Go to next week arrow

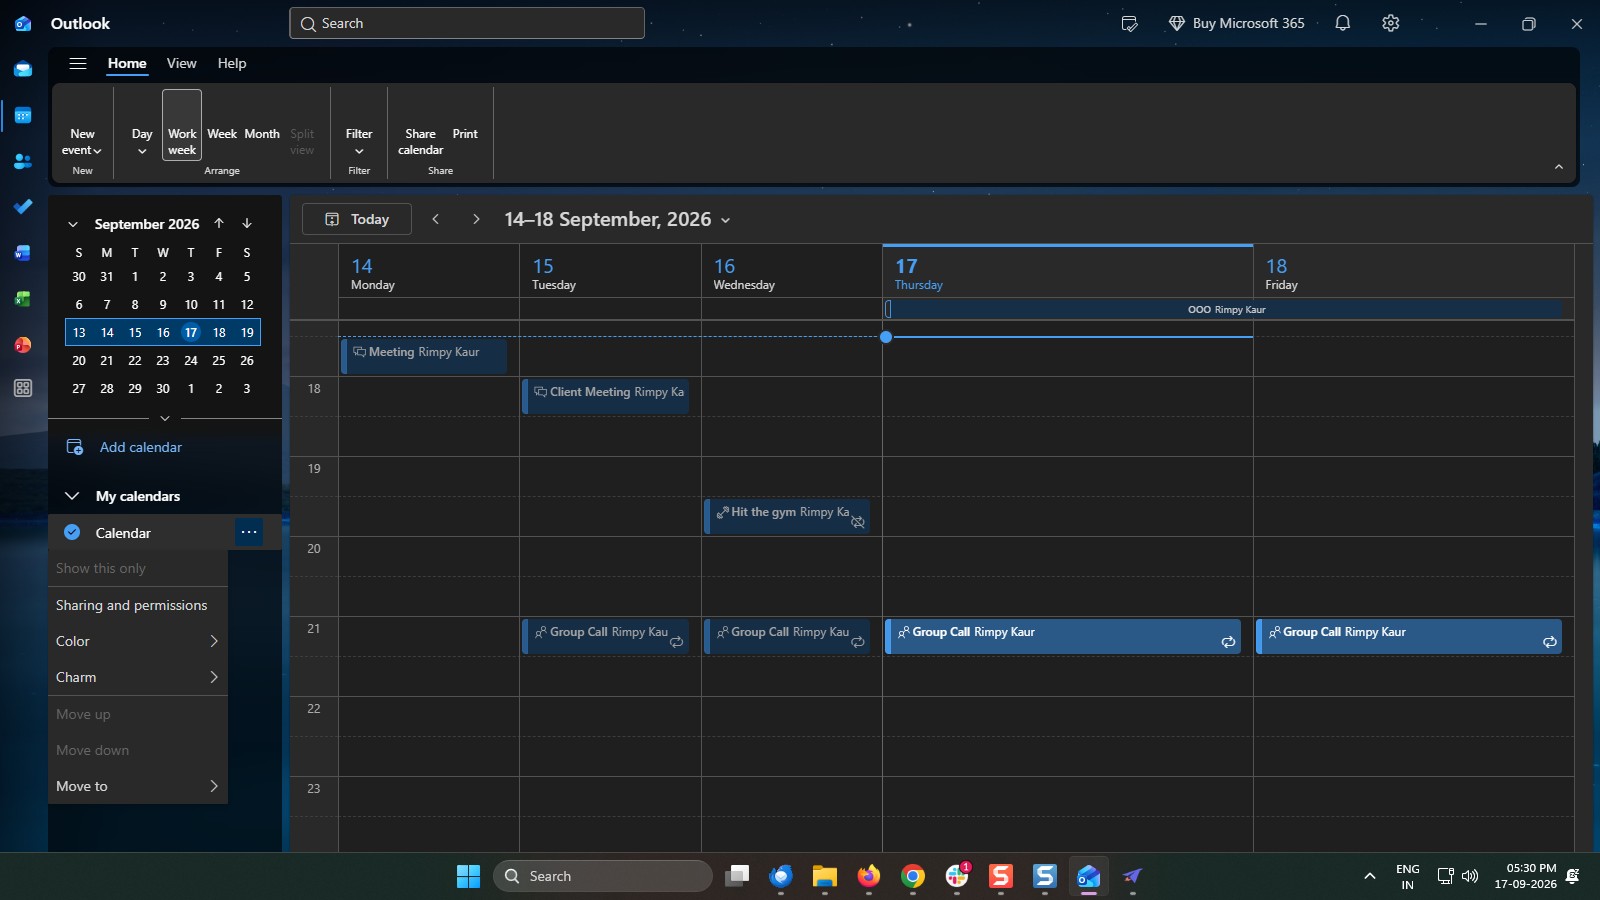pyautogui.click(x=476, y=219)
